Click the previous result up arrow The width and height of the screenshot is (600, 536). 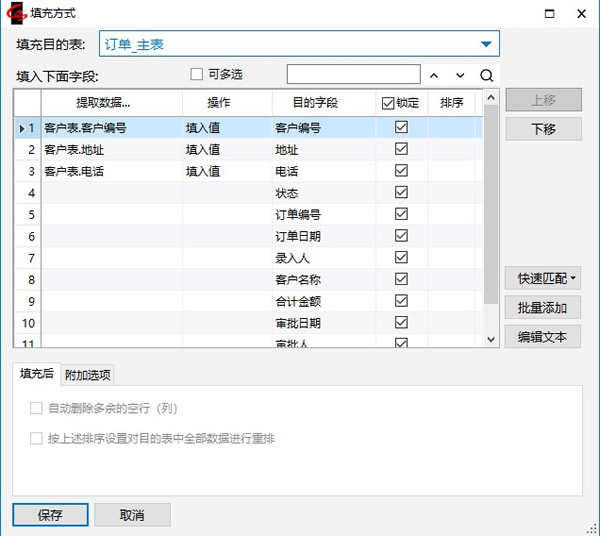tap(434, 75)
